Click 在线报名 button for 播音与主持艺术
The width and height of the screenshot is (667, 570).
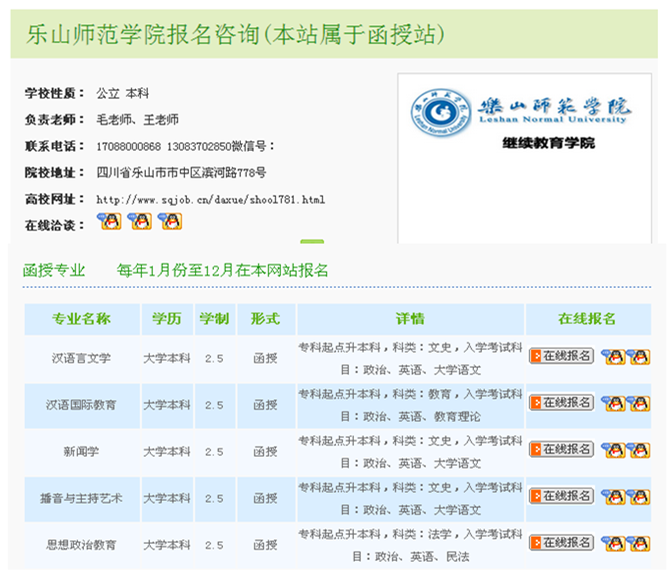561,496
